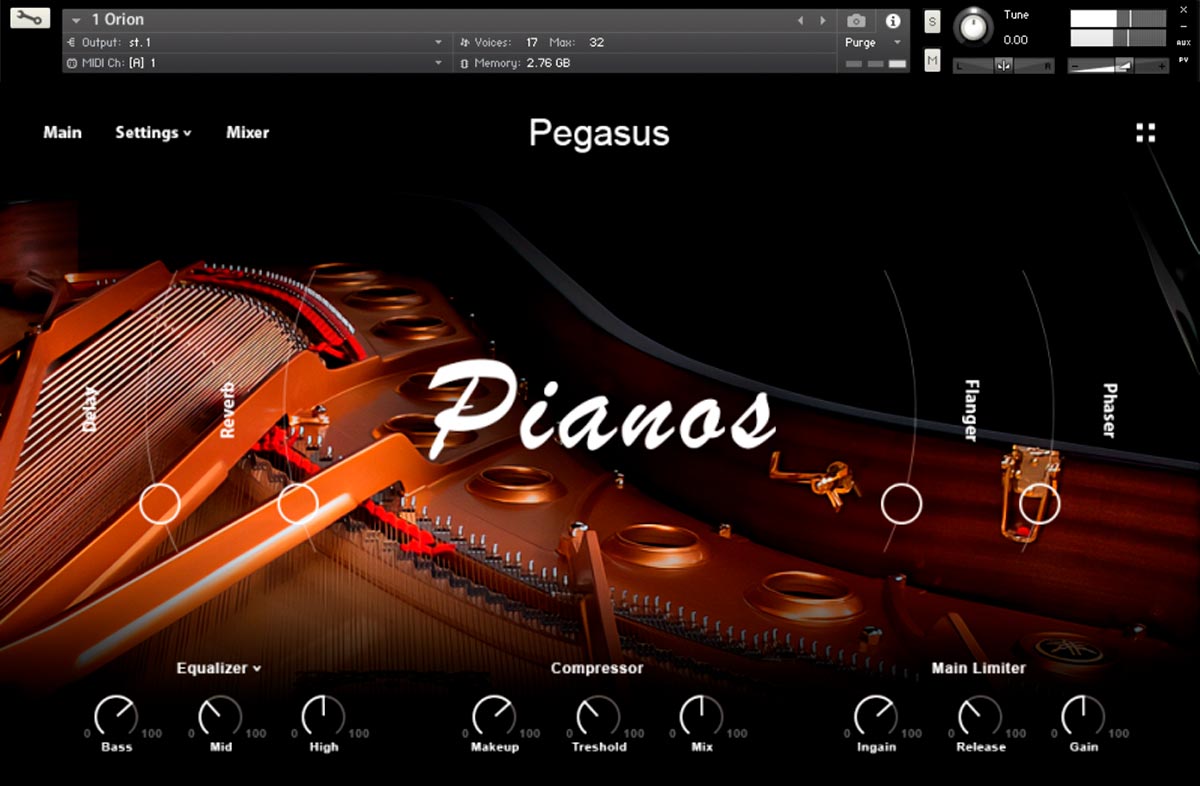Click the Equalizer Mid knob
Screen dimensions: 1200x786
[220, 717]
